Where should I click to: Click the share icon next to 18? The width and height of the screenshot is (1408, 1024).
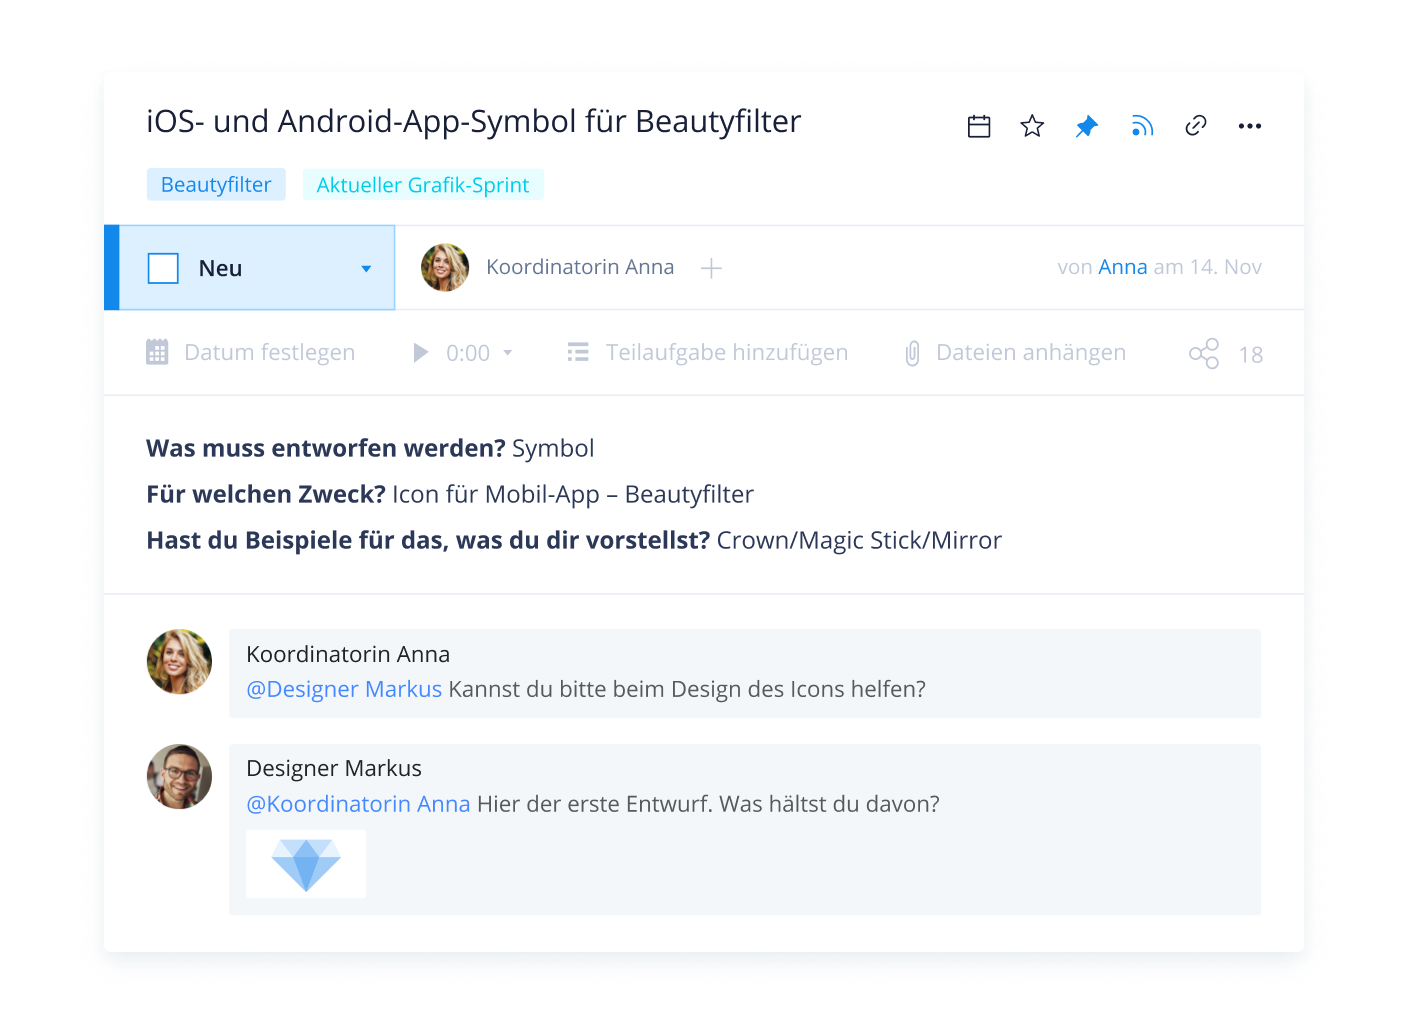click(1204, 354)
